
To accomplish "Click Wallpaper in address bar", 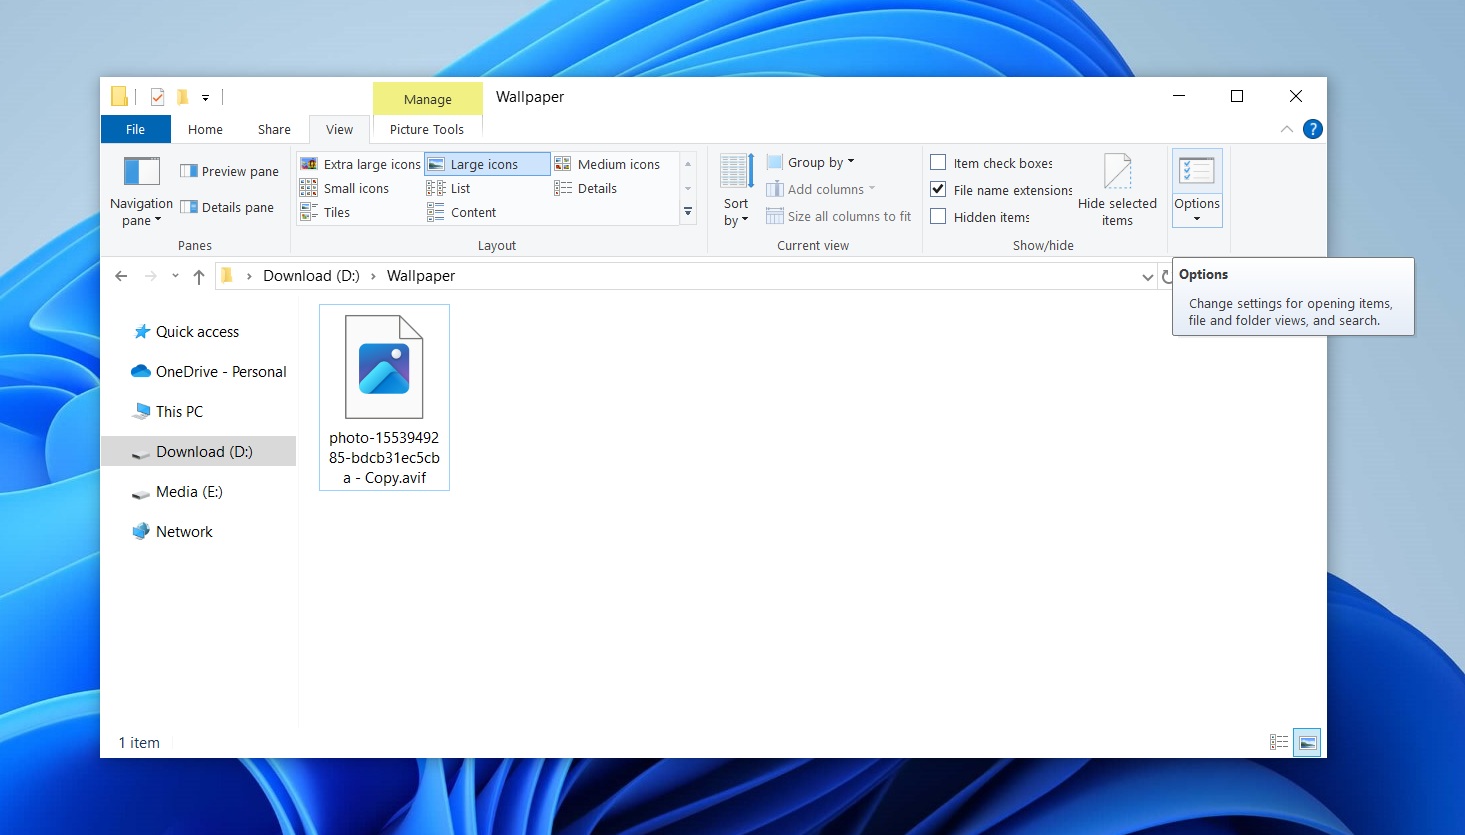I will point(421,276).
